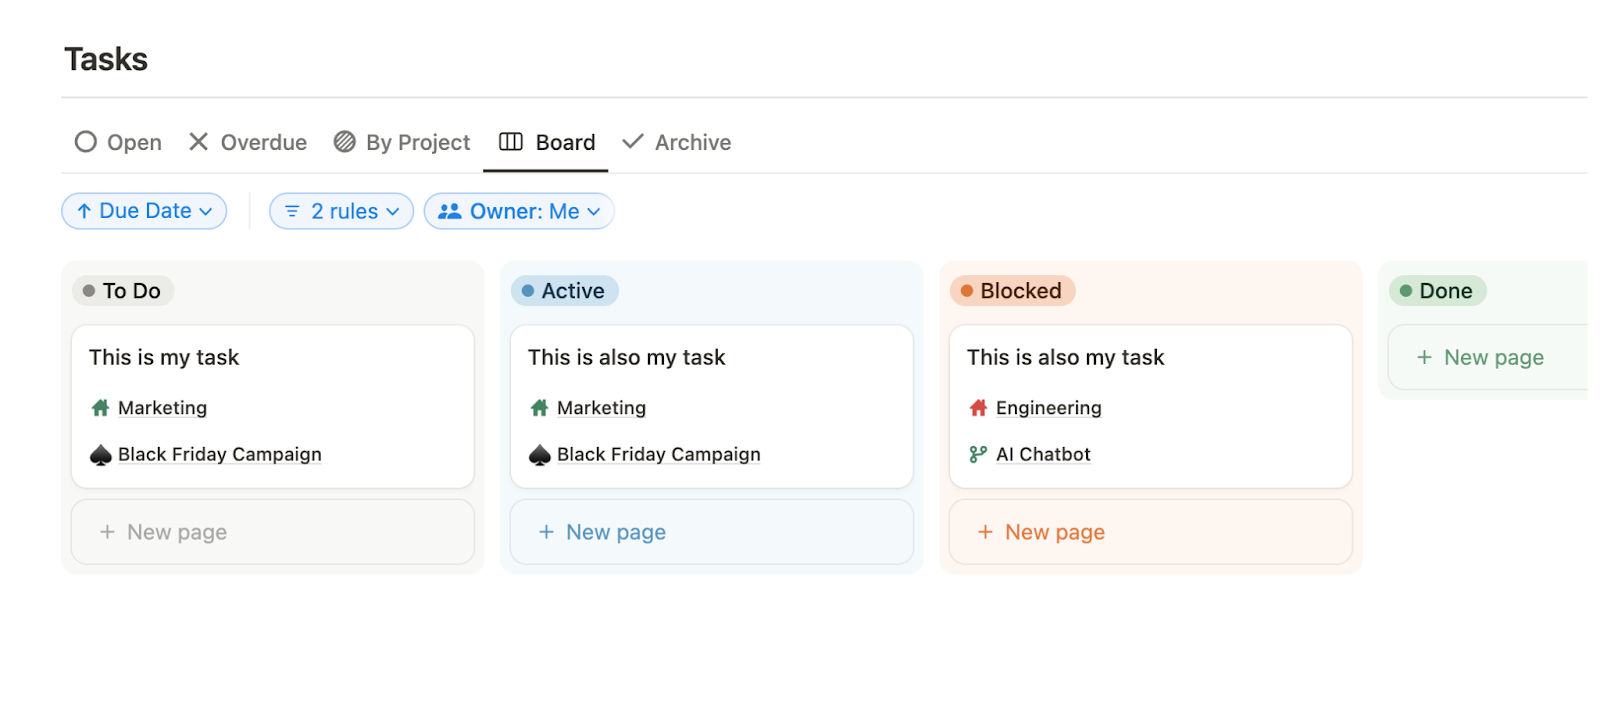Select the By Project tab
Screen dimensions: 1600x725
(402, 142)
